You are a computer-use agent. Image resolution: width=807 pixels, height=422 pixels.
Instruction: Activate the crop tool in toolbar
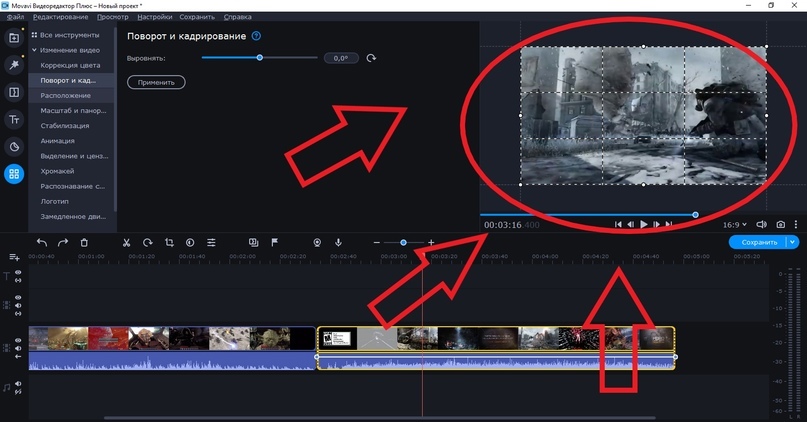(169, 242)
